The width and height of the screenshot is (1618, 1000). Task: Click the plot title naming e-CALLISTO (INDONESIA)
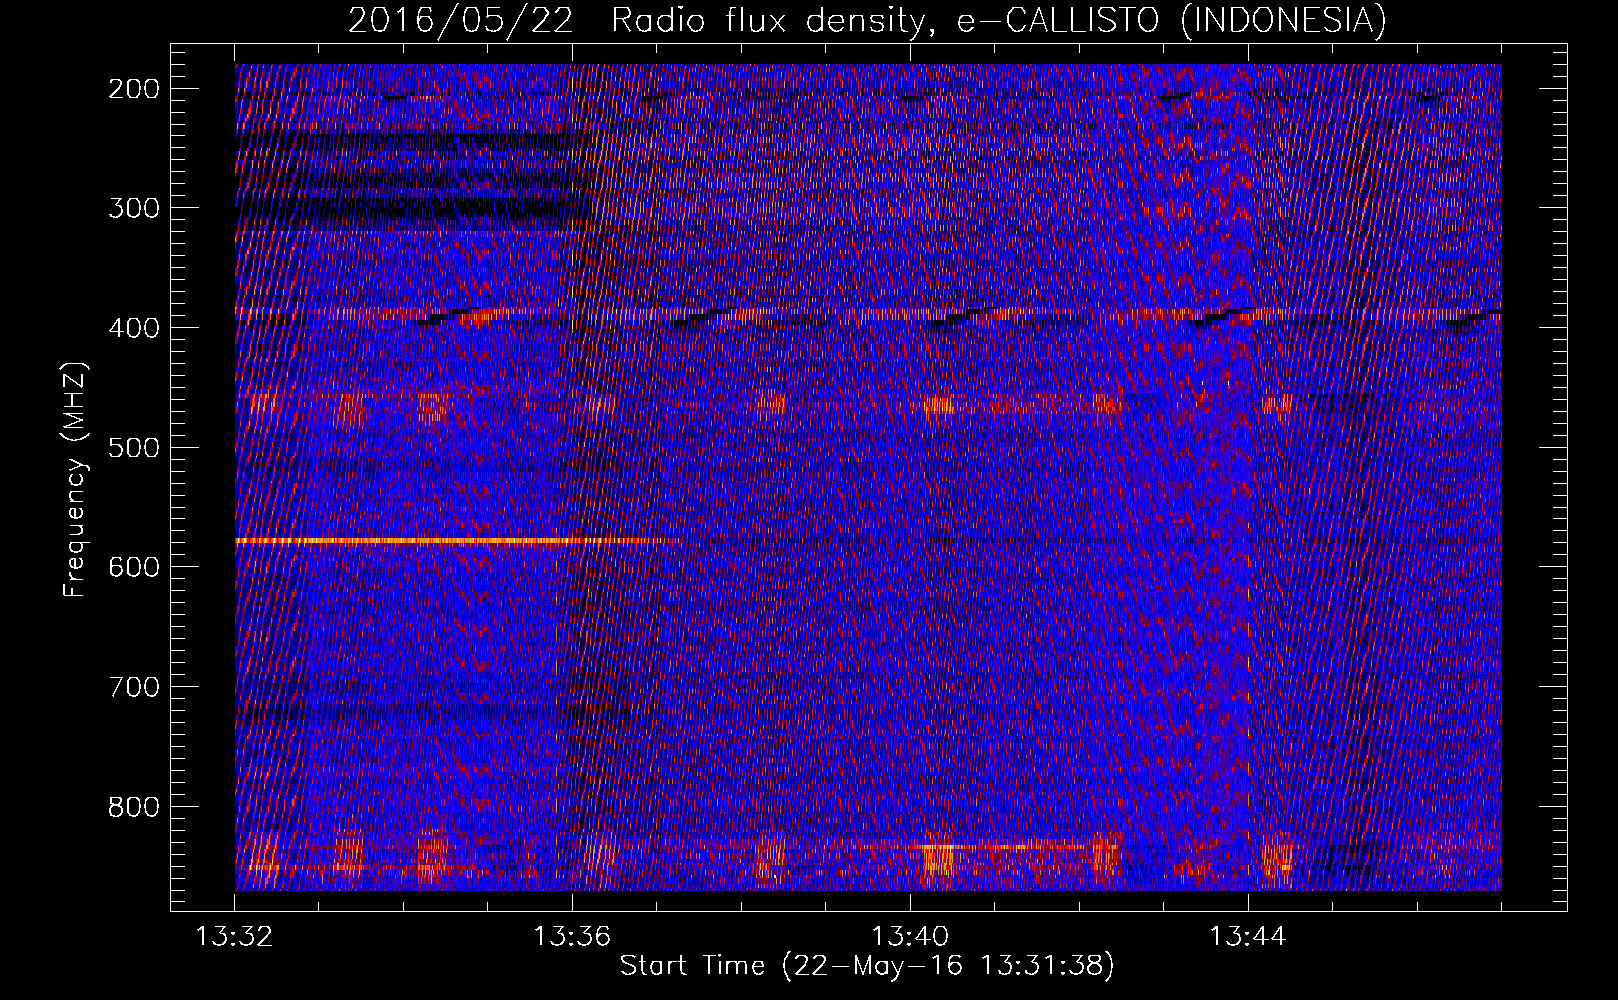pos(867,20)
